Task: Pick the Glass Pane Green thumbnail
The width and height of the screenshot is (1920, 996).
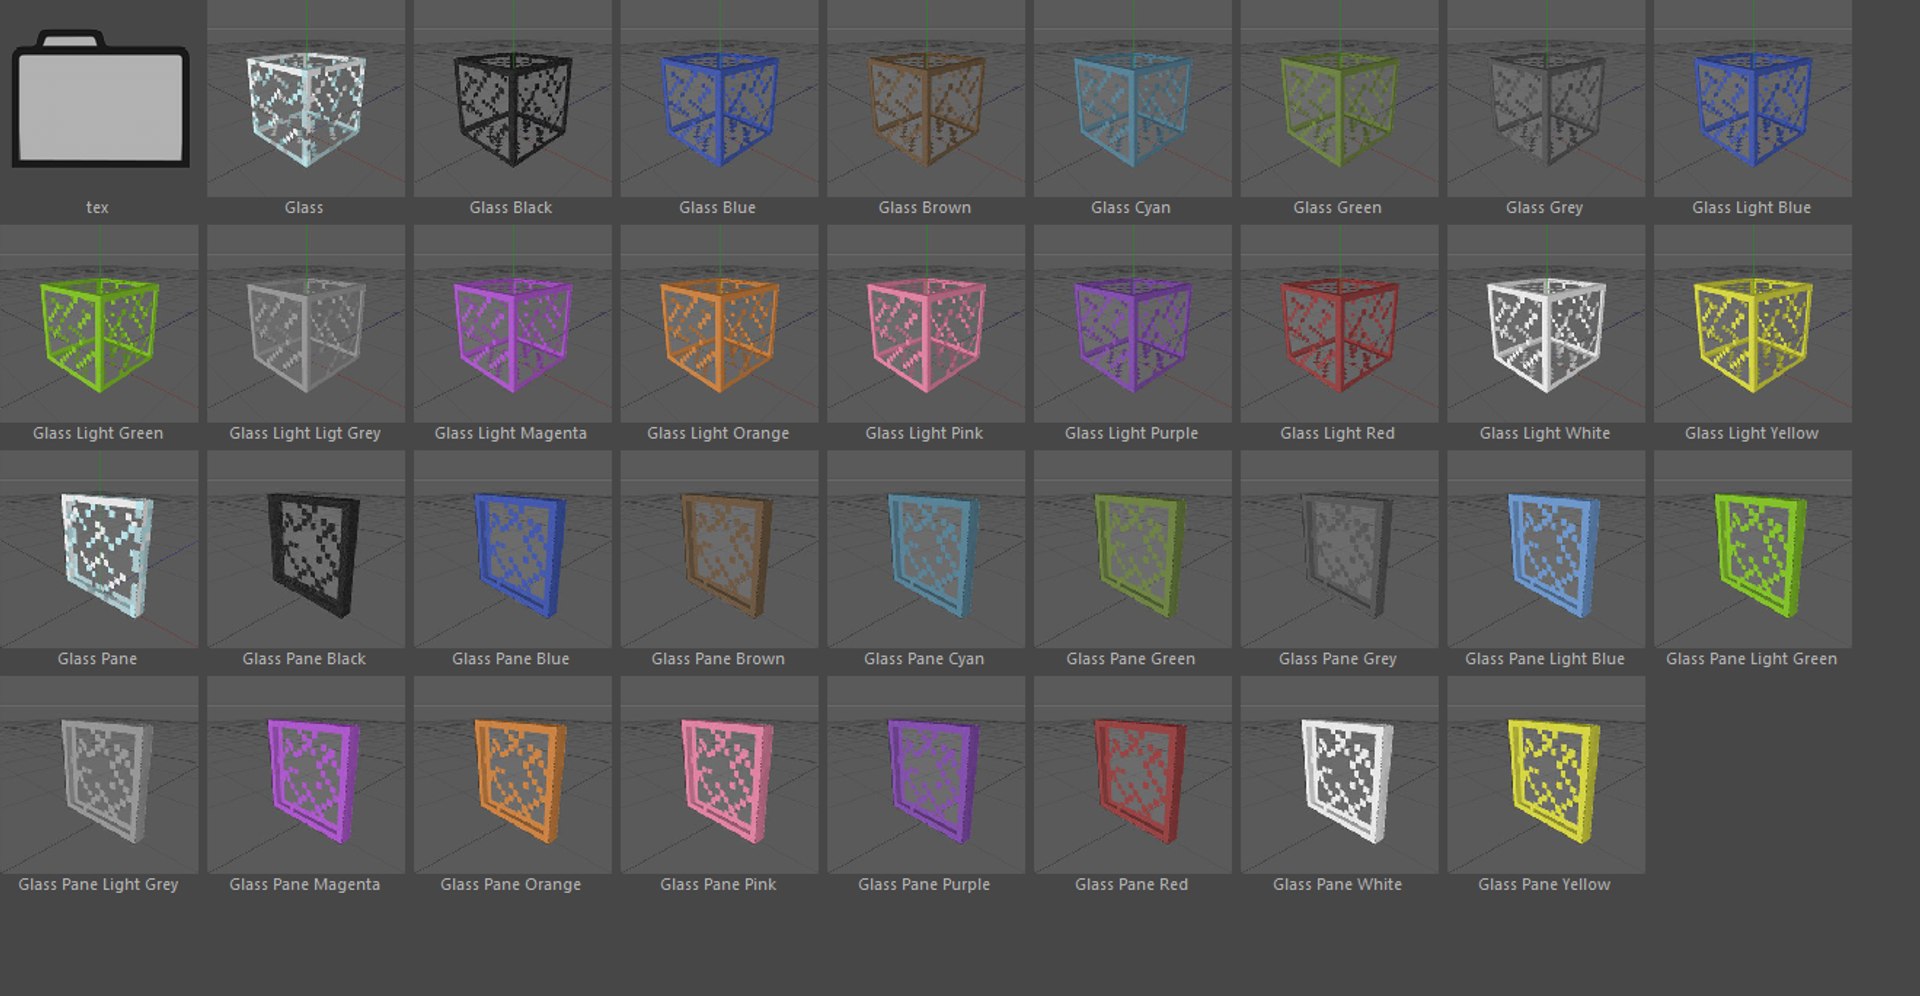Action: (1133, 549)
